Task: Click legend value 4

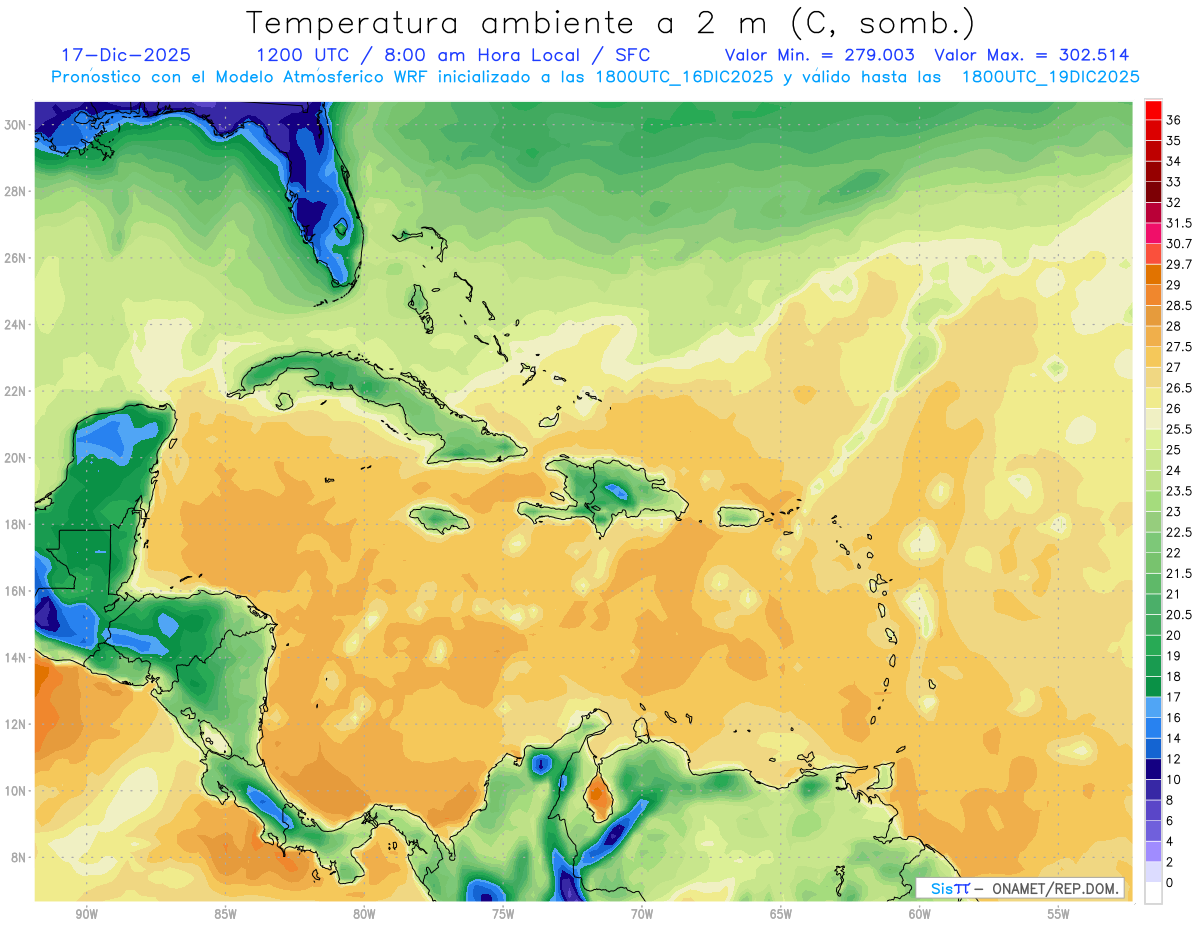Action: pos(1170,841)
